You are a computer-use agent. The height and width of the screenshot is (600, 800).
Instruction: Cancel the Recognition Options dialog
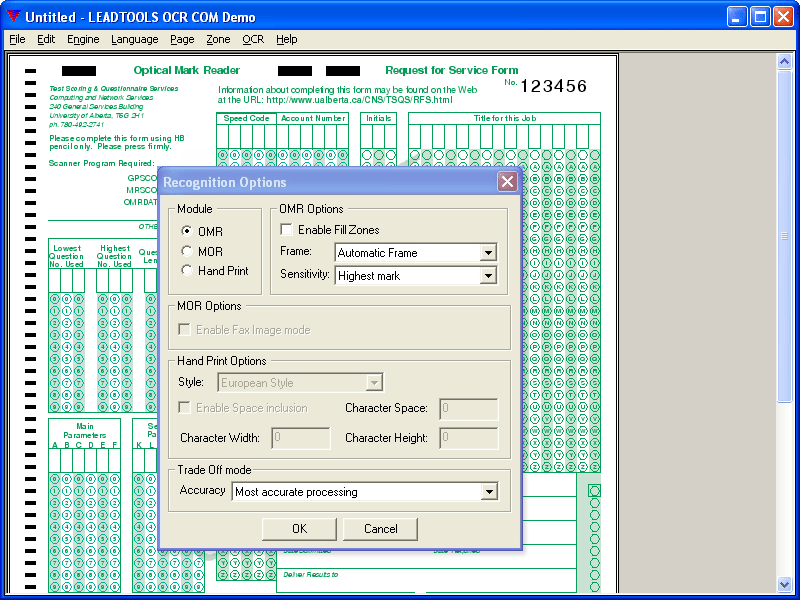click(x=380, y=529)
